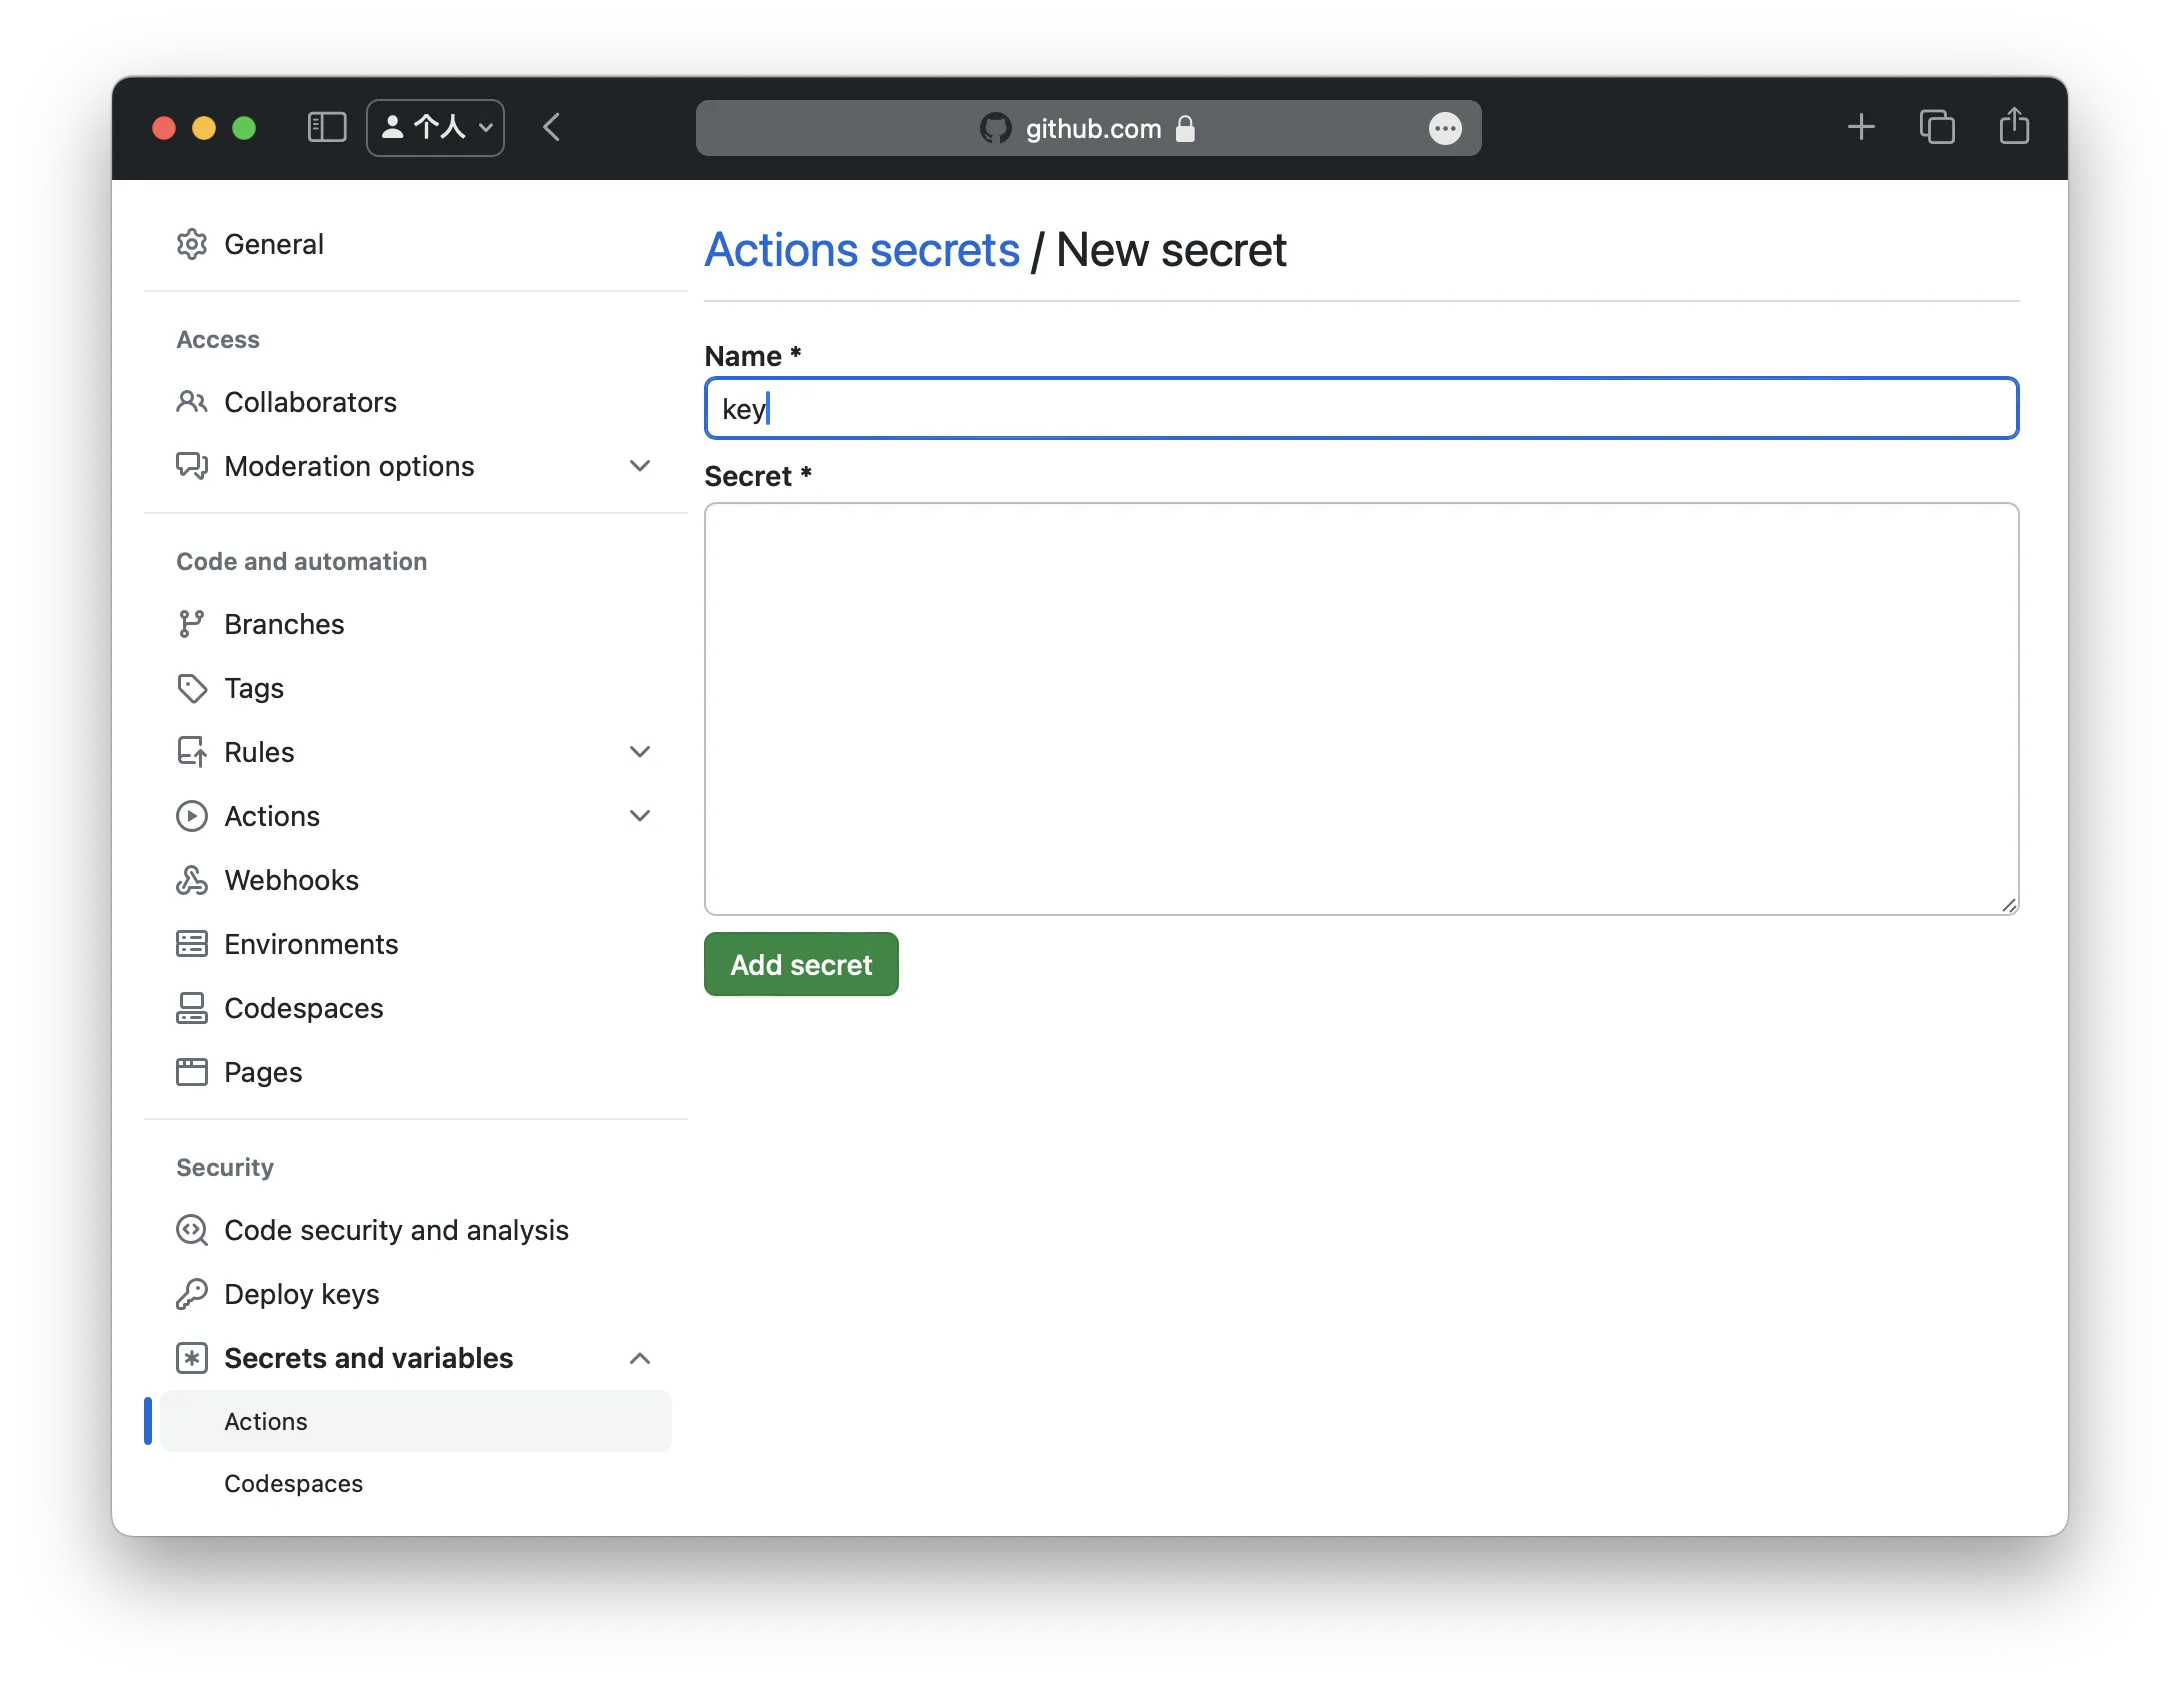Expand the Moderation options chevron
Image resolution: width=2180 pixels, height=1684 pixels.
click(640, 466)
